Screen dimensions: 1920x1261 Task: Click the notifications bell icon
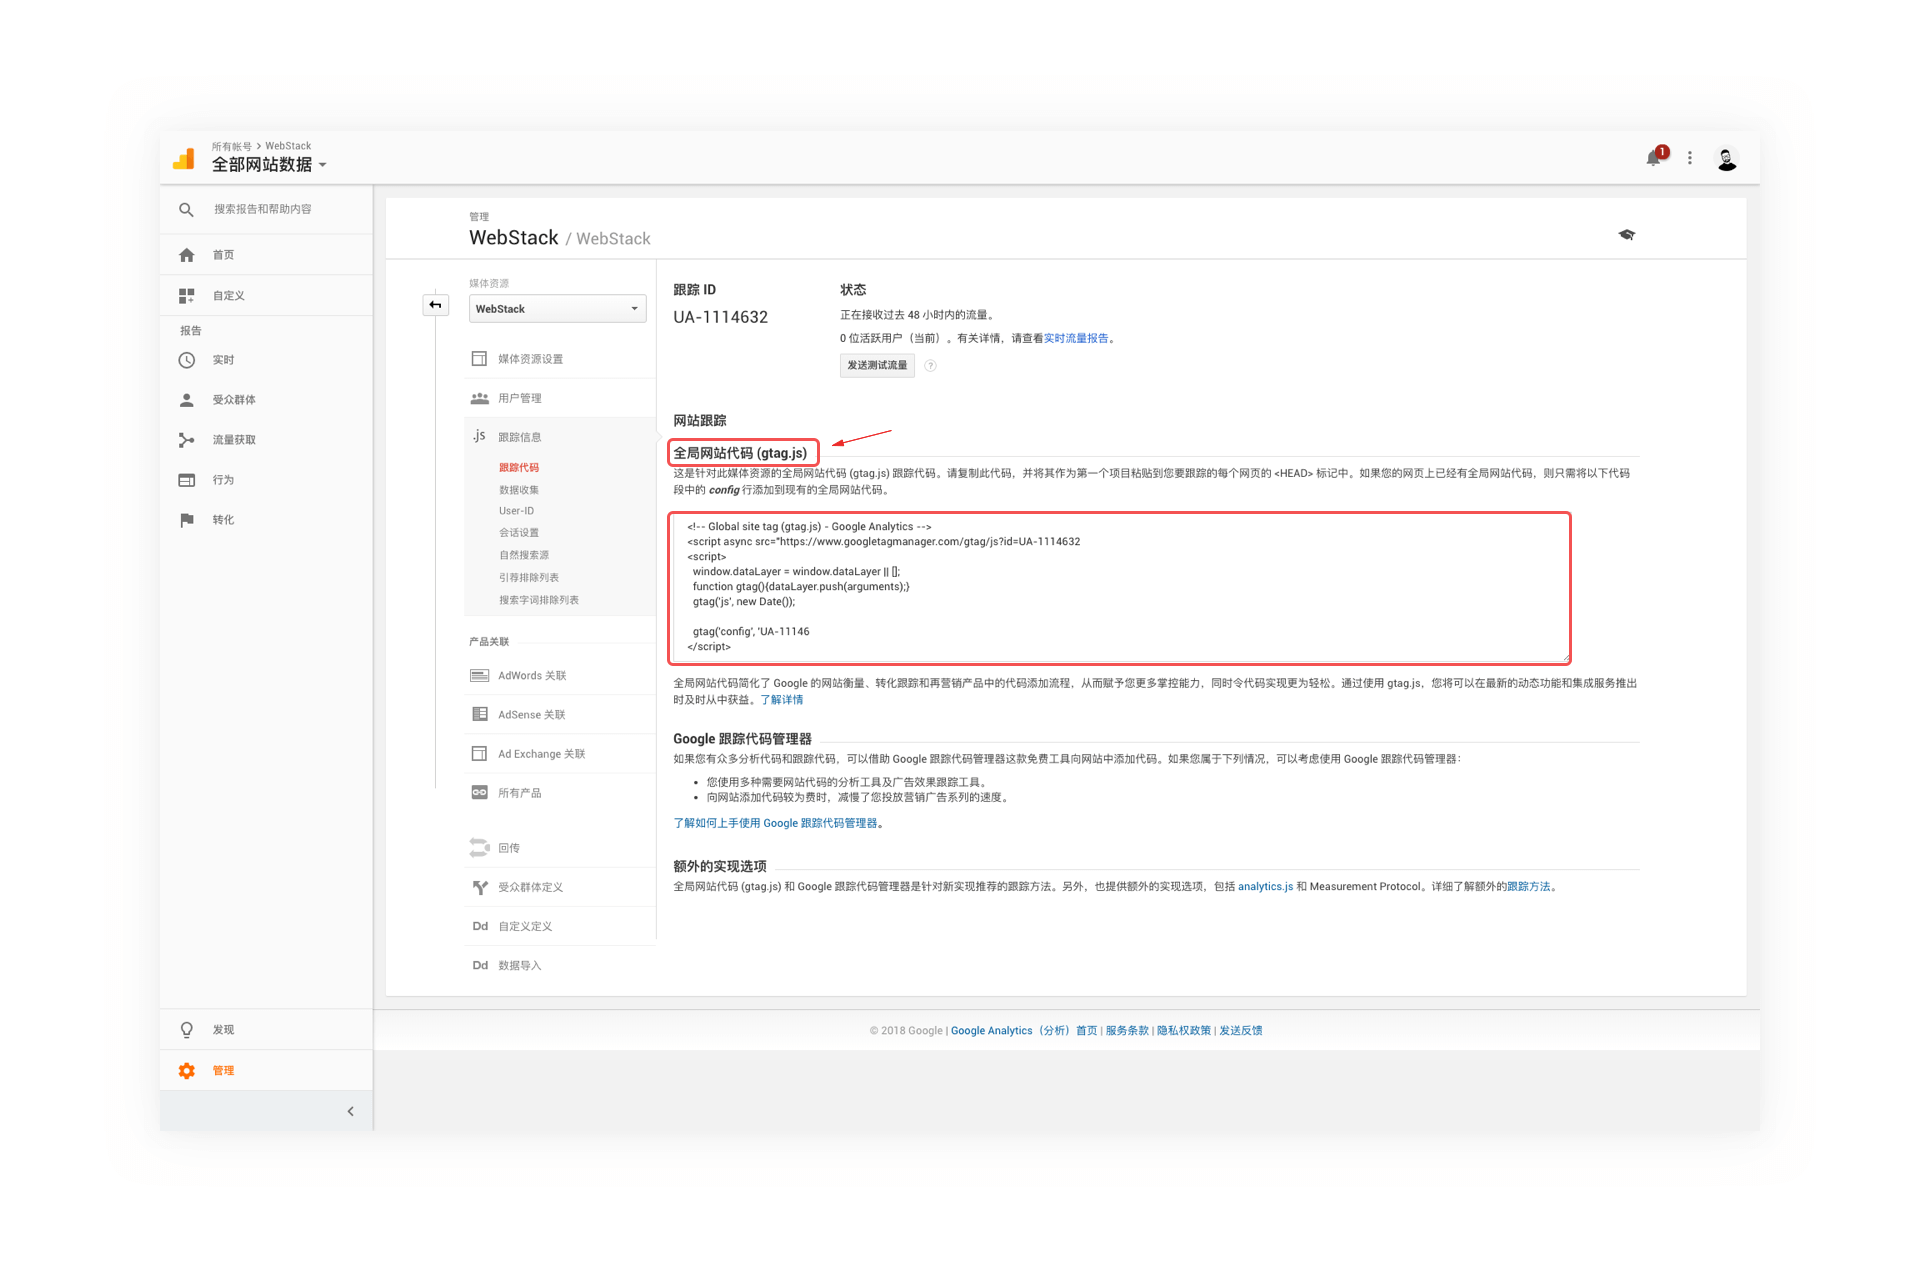(1653, 158)
